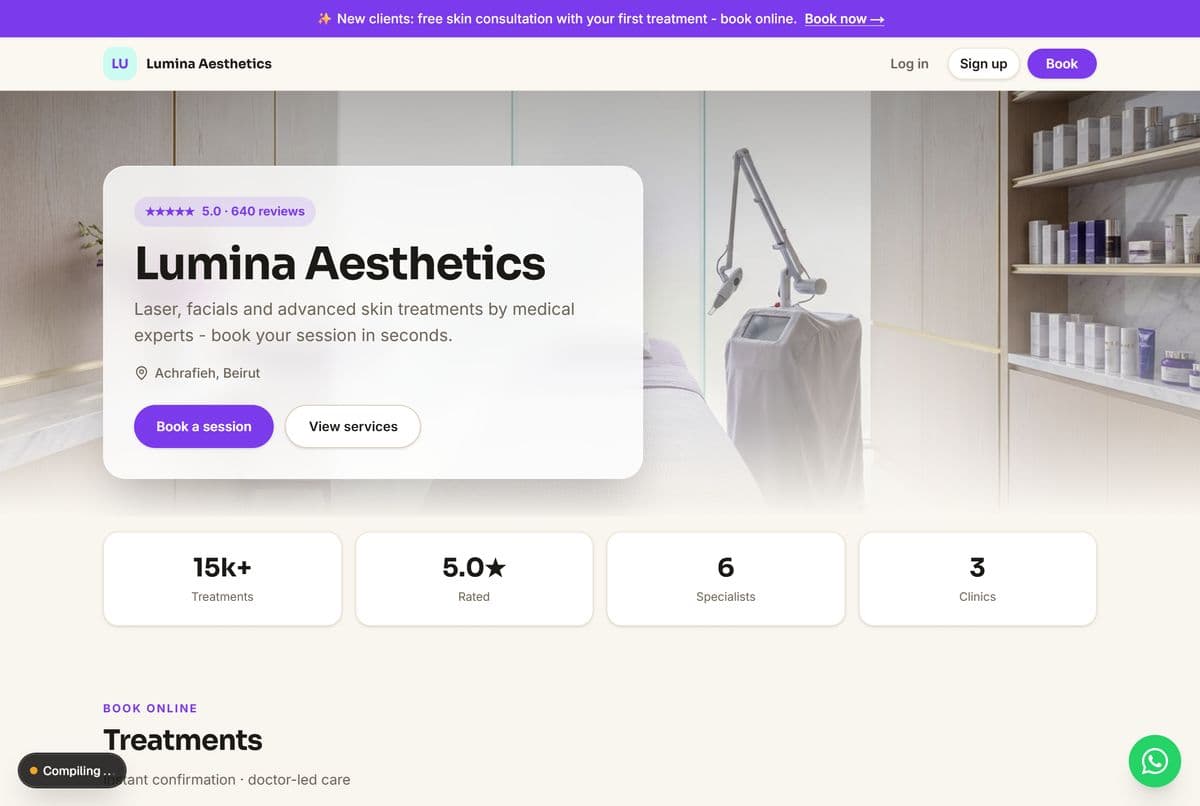The image size is (1200, 806).
Task: Open the Log in page
Action: coord(909,63)
